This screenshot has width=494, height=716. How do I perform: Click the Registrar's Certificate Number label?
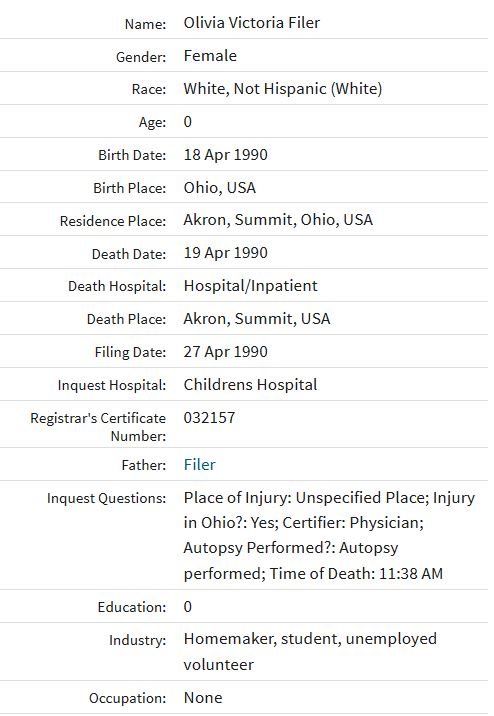[x=98, y=426]
